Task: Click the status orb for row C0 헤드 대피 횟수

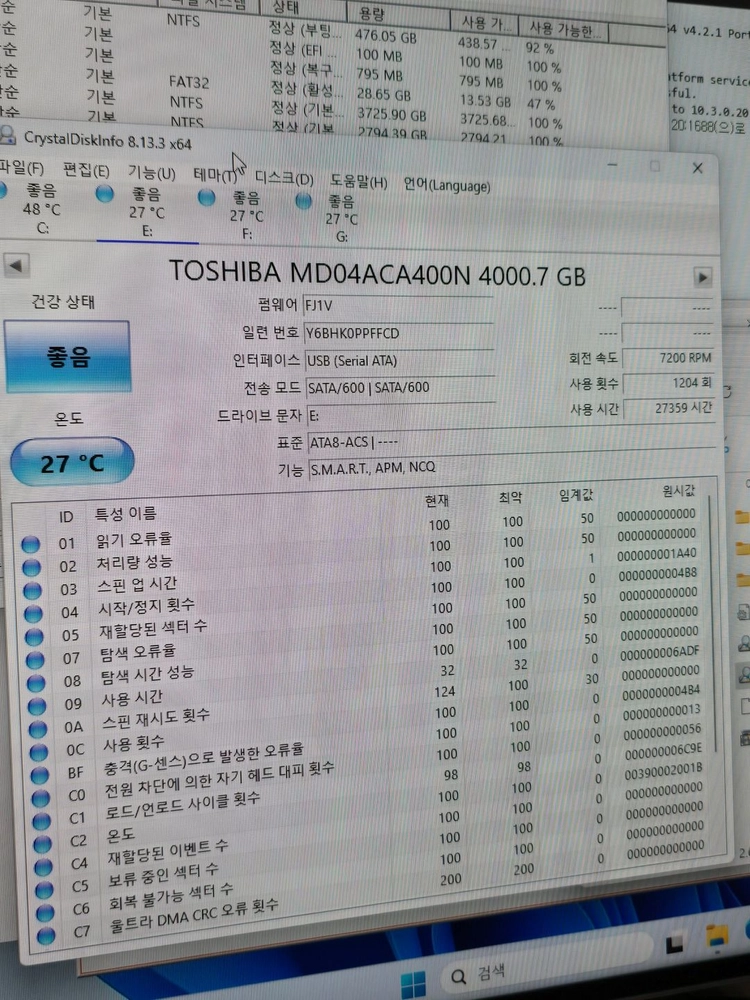Action: point(40,797)
